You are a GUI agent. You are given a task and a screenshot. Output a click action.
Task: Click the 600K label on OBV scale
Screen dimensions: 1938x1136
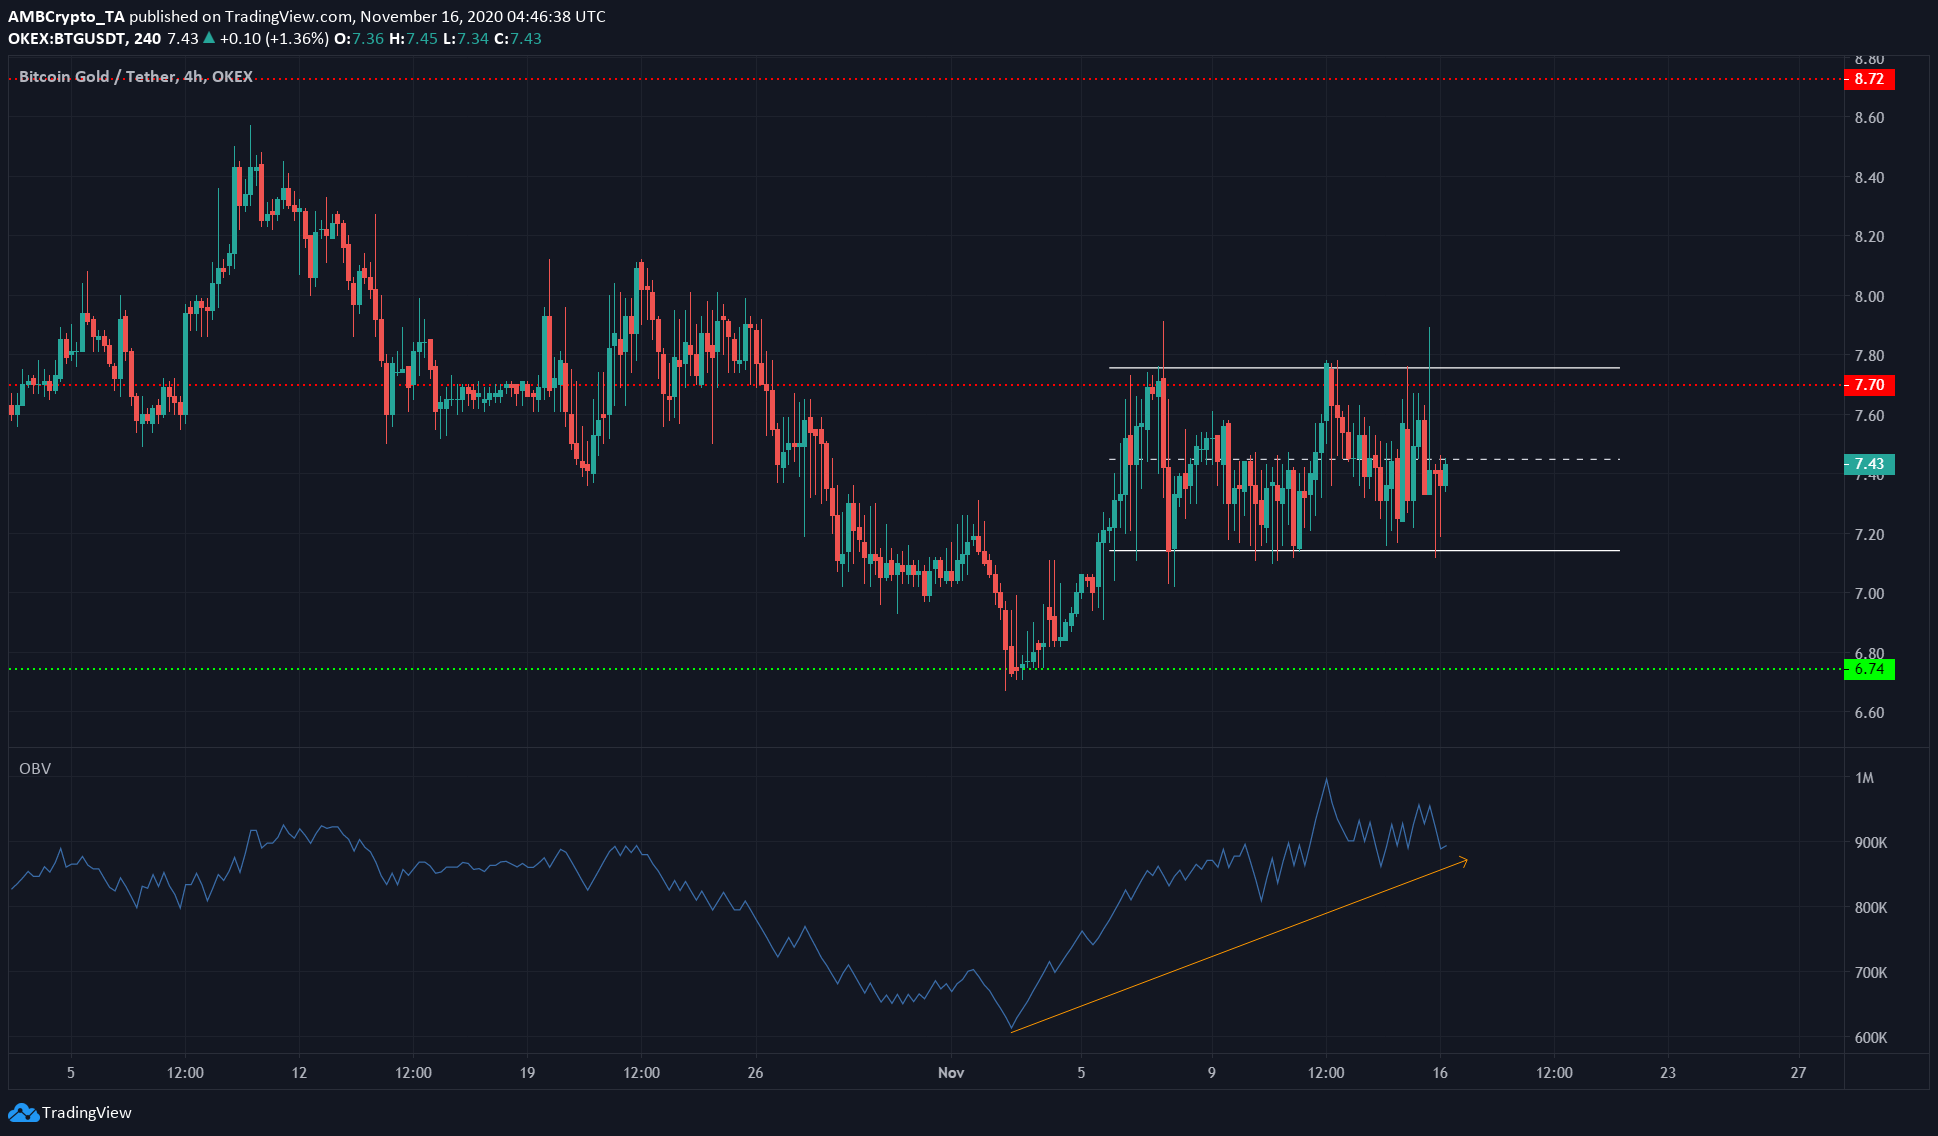pos(1870,1038)
